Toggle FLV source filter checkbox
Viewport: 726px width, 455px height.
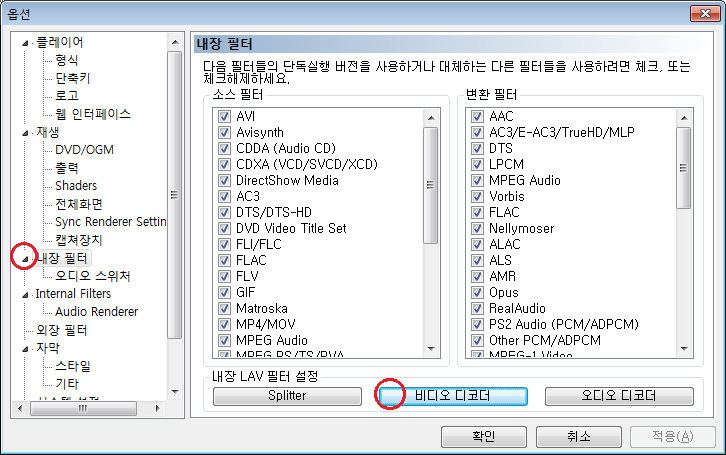[225, 276]
